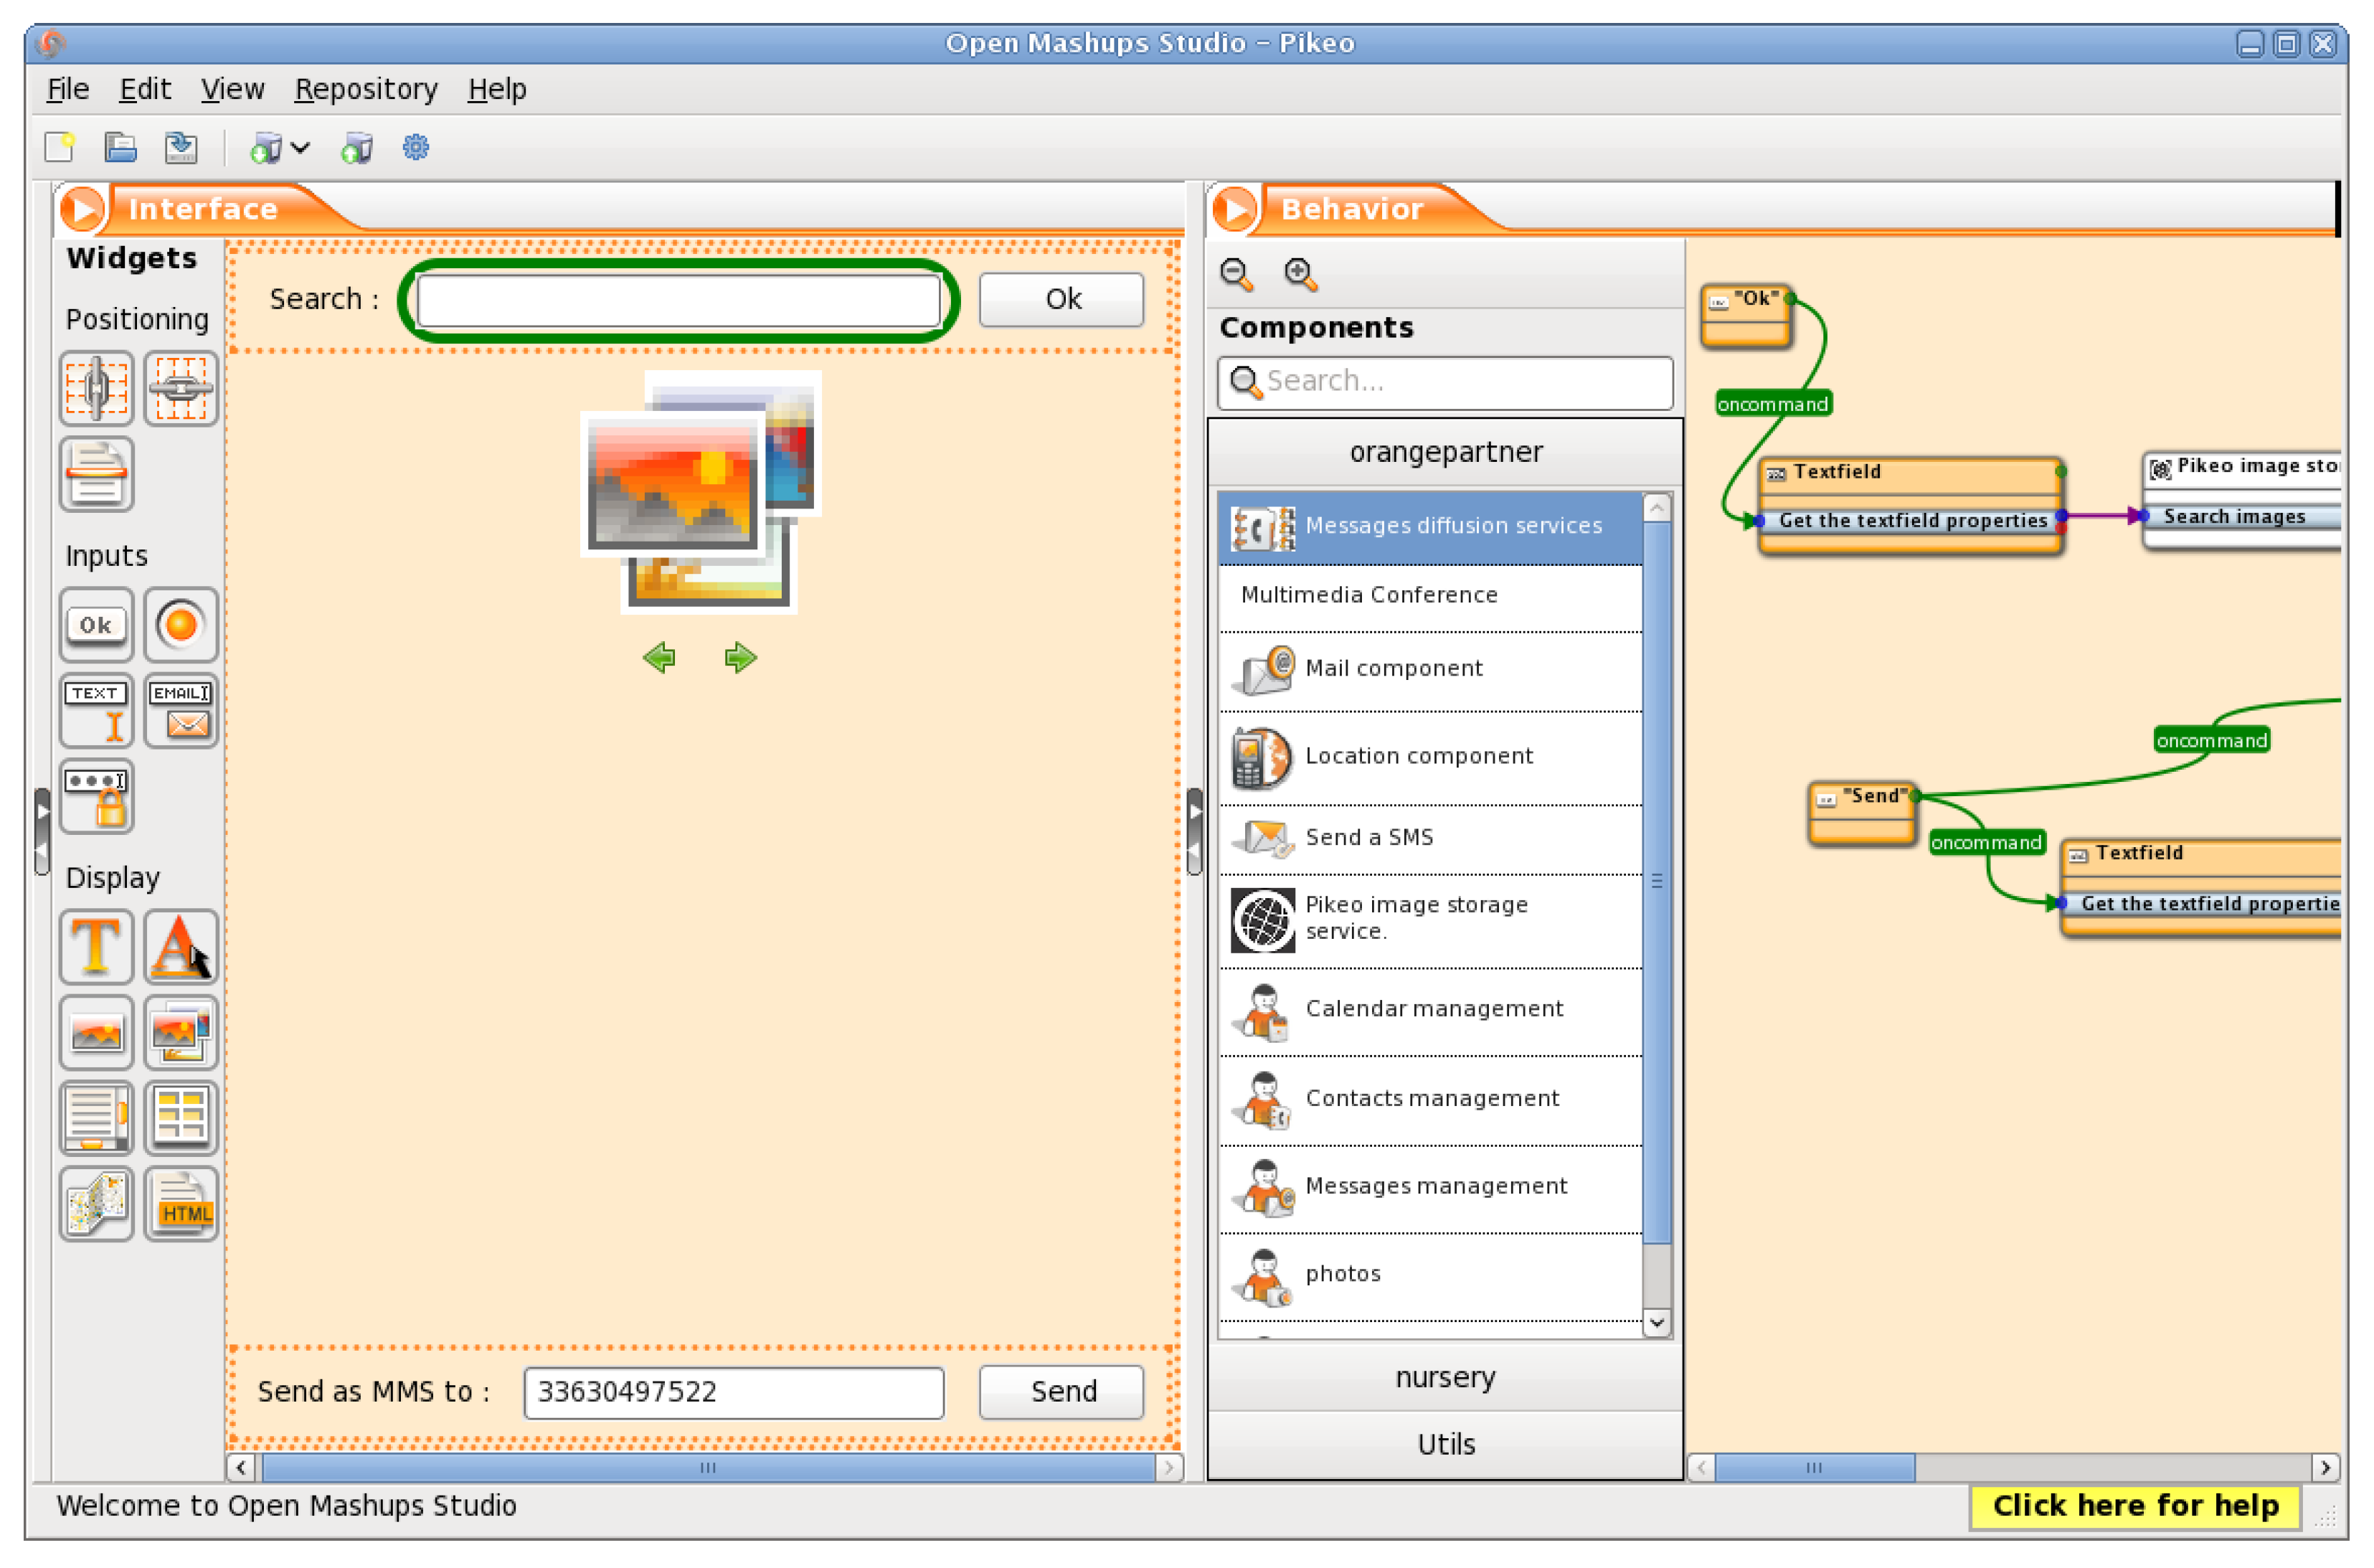Click the zoom out magnifier in Behavior

[x=1236, y=274]
